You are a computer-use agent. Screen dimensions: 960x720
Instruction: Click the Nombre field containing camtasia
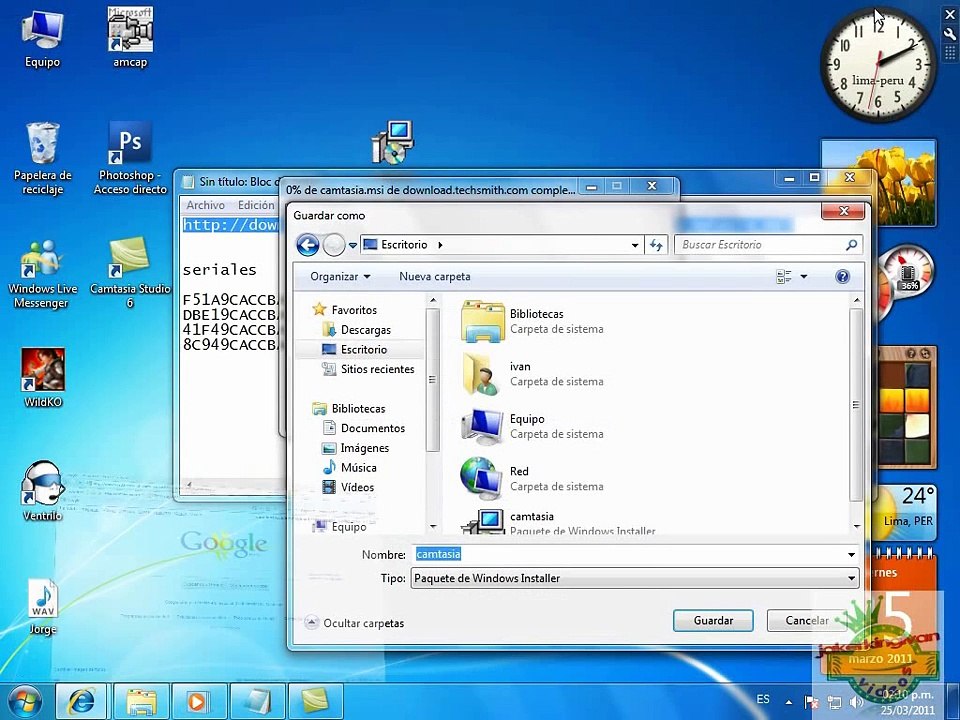[636, 555]
